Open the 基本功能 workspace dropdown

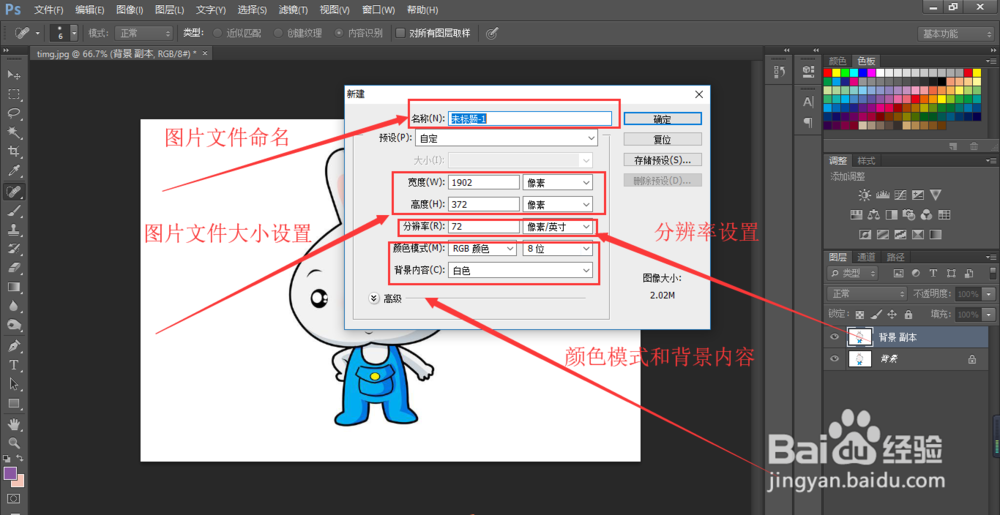point(955,34)
